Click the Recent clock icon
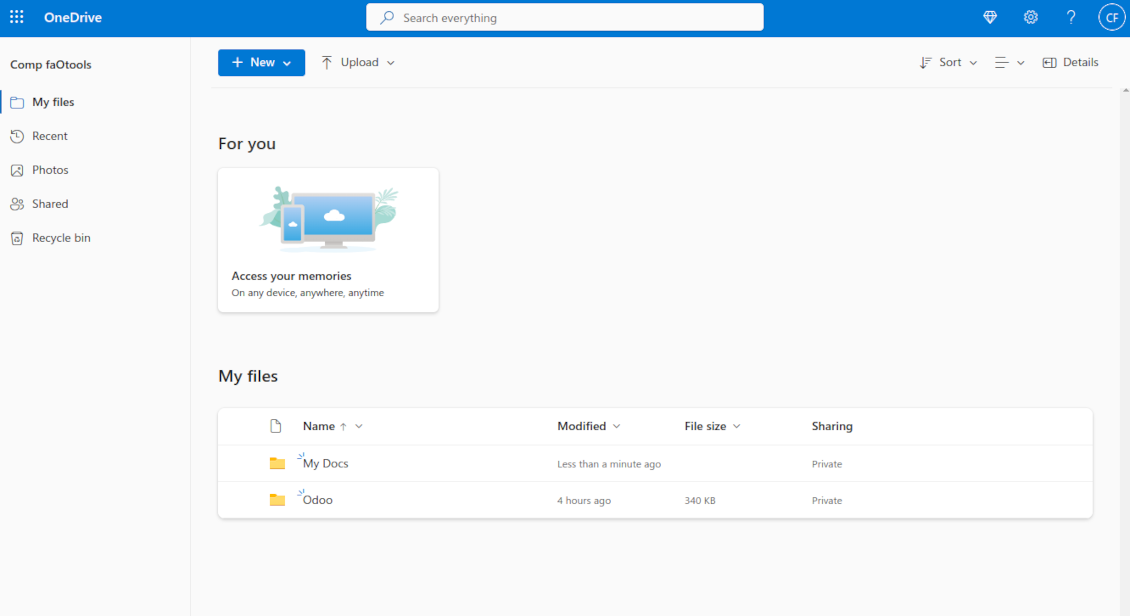 point(17,136)
